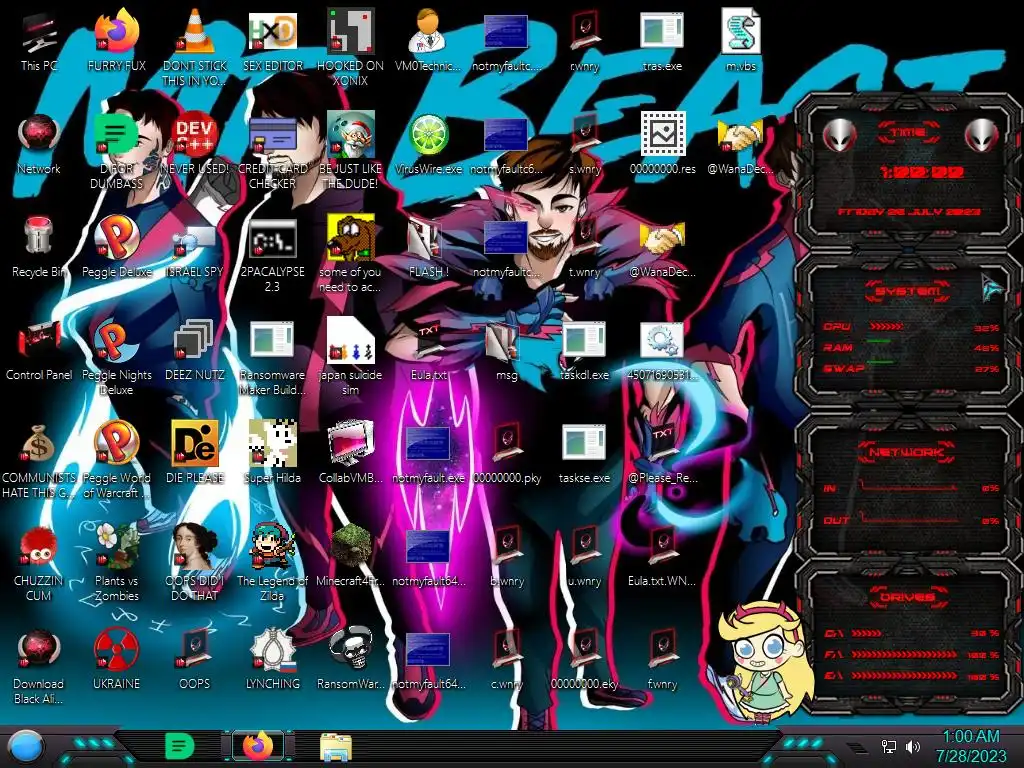Screen dimensions: 1024x768
Task: Open the Eula.txt file
Action: [x=428, y=349]
